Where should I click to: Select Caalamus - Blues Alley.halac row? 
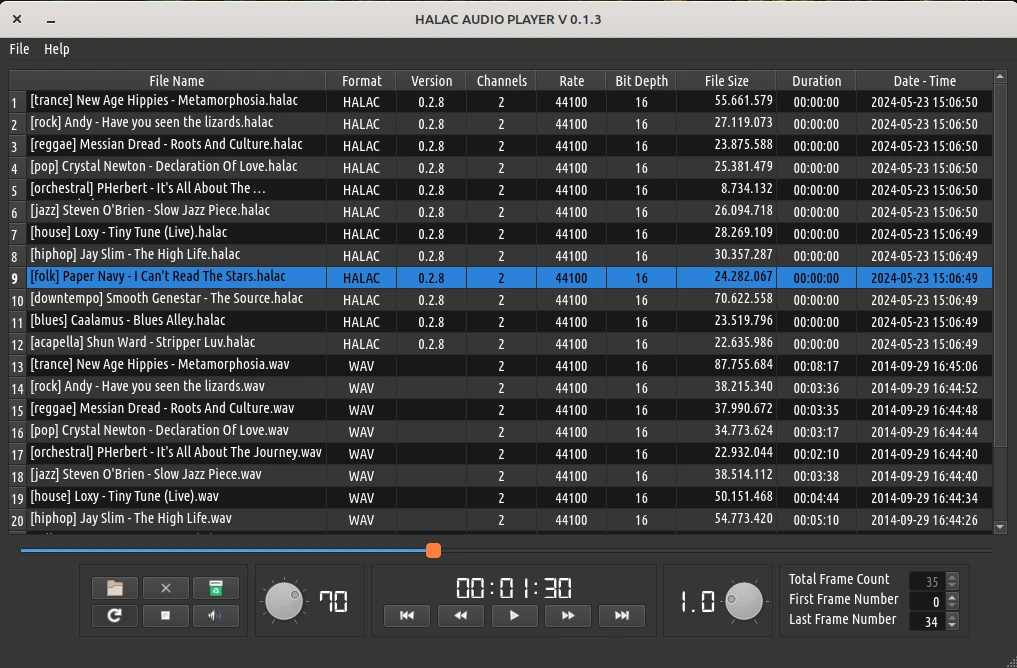pos(176,321)
